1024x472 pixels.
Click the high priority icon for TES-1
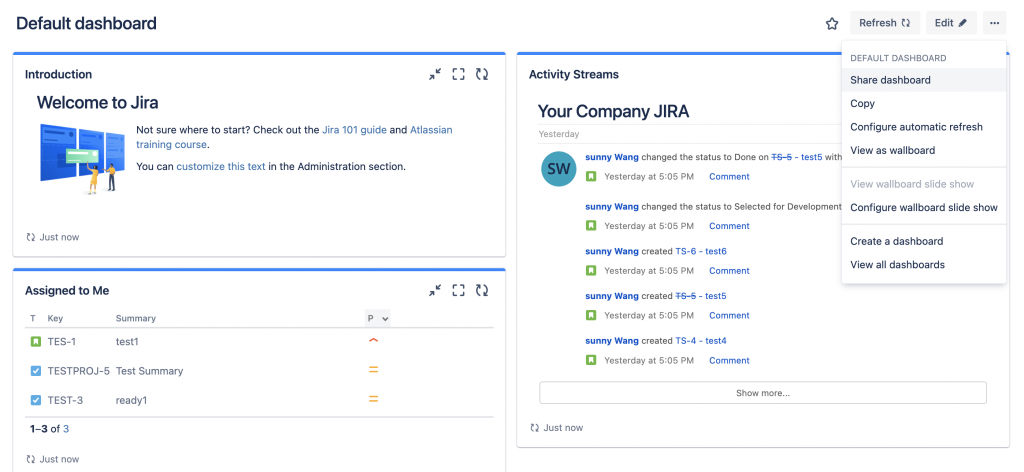[x=374, y=340]
